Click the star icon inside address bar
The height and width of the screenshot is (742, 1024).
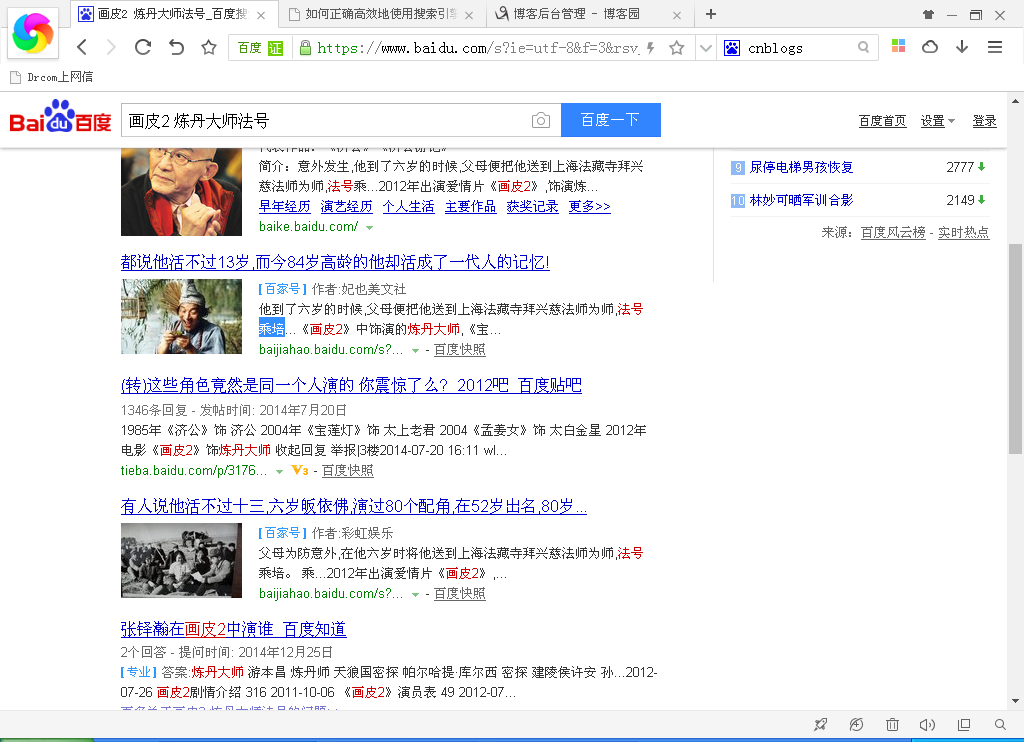pos(677,48)
